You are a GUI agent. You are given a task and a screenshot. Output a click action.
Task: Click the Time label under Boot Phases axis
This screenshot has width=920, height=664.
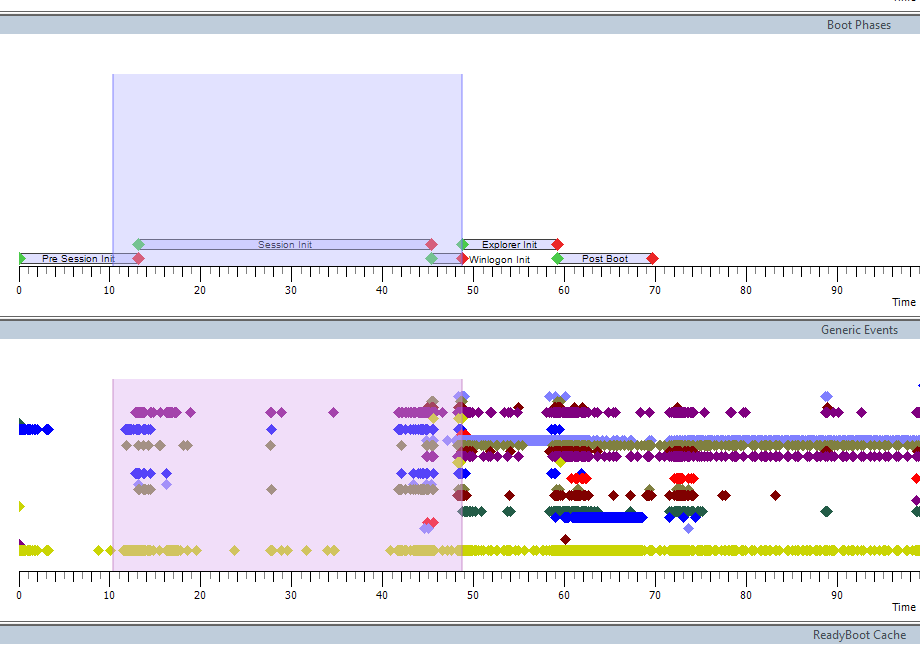pos(904,302)
